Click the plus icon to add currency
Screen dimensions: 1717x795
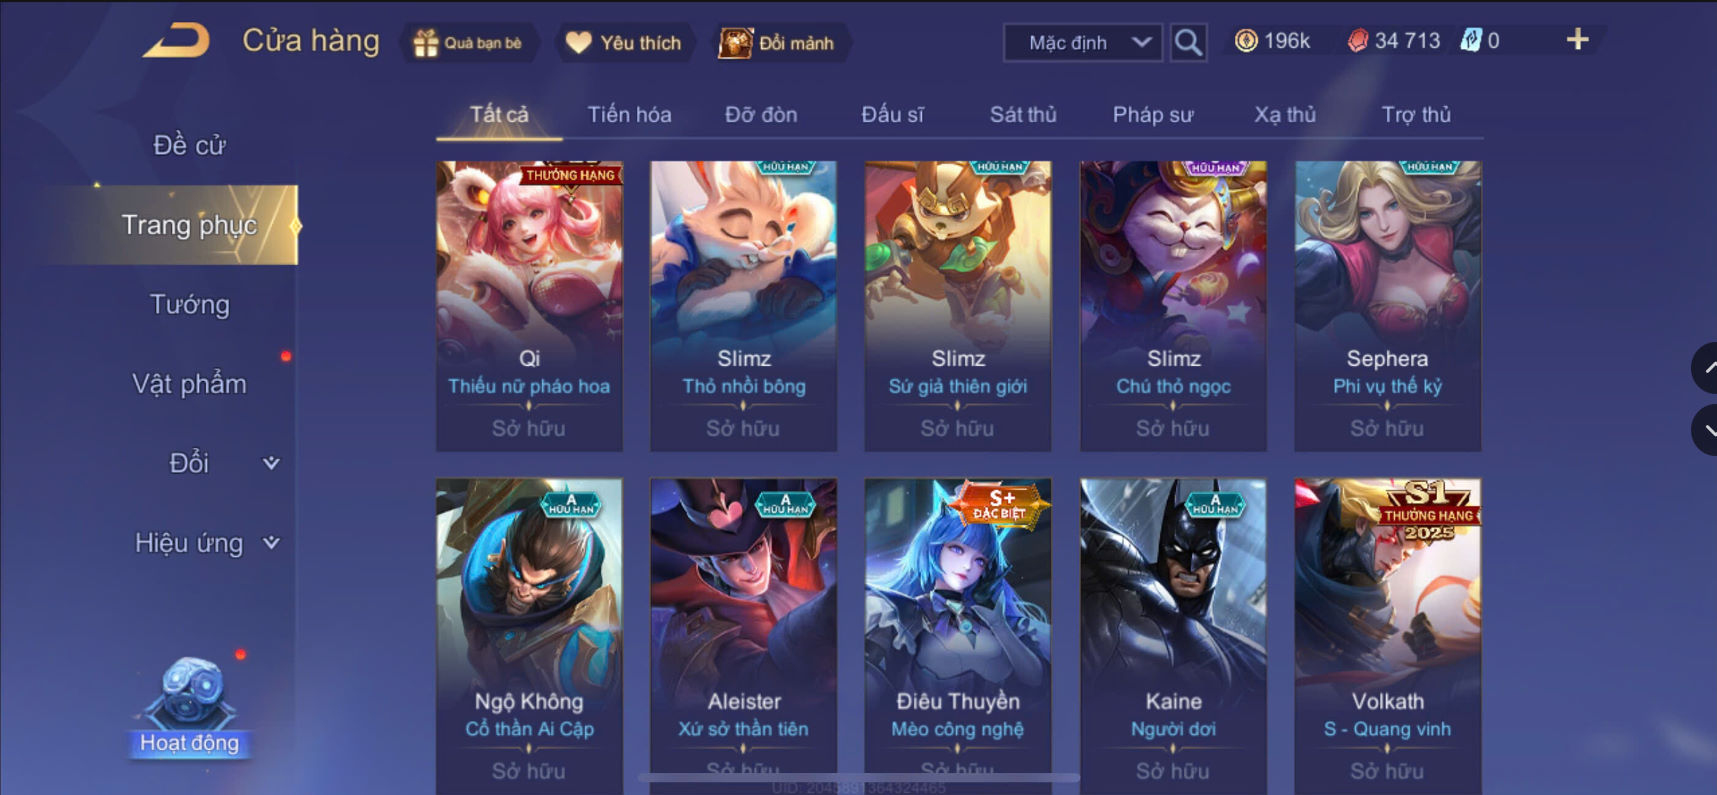[x=1577, y=40]
